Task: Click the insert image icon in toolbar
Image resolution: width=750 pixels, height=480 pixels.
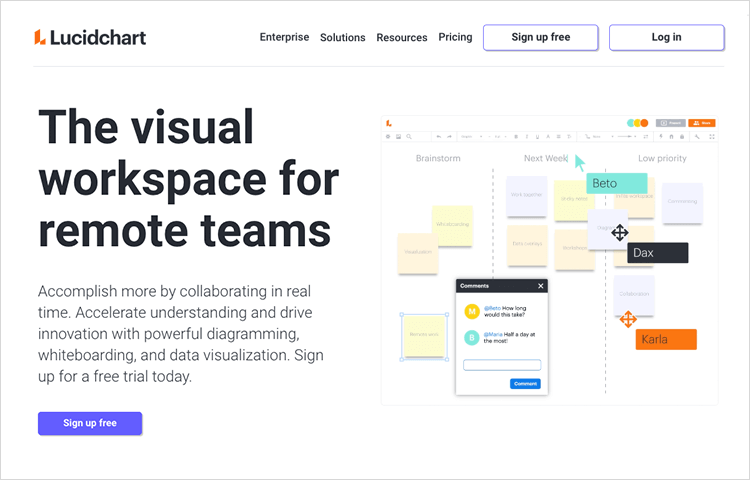Action: (398, 136)
